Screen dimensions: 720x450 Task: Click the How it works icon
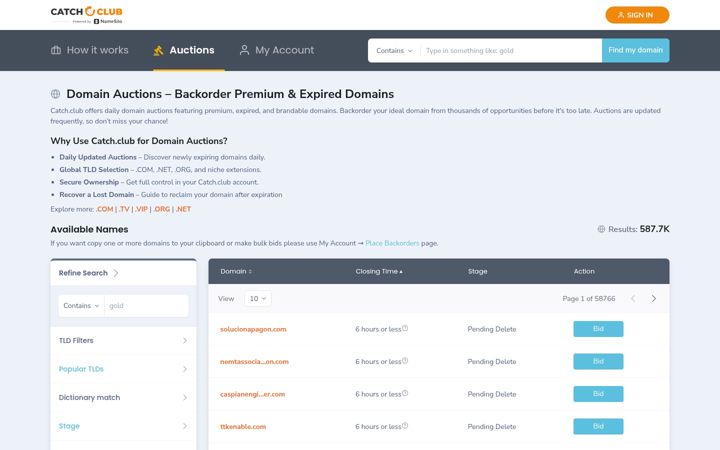[x=56, y=50]
